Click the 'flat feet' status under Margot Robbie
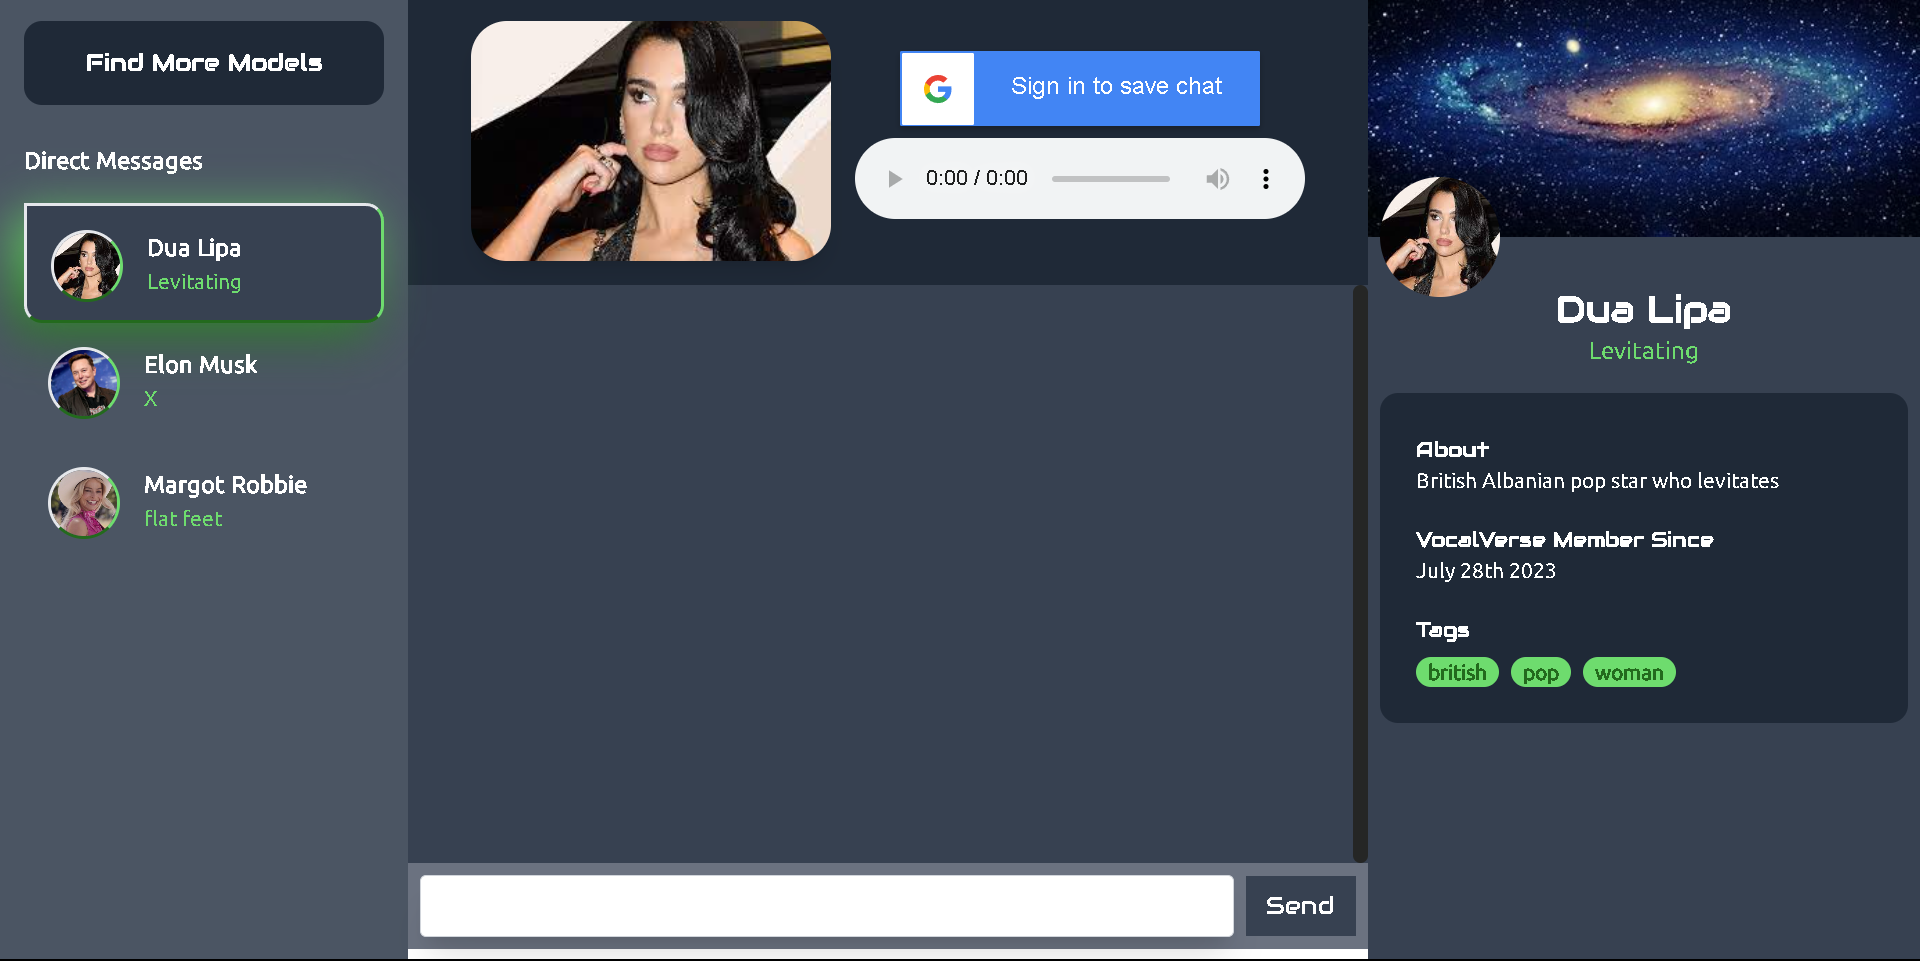The height and width of the screenshot is (961, 1920). click(x=183, y=519)
